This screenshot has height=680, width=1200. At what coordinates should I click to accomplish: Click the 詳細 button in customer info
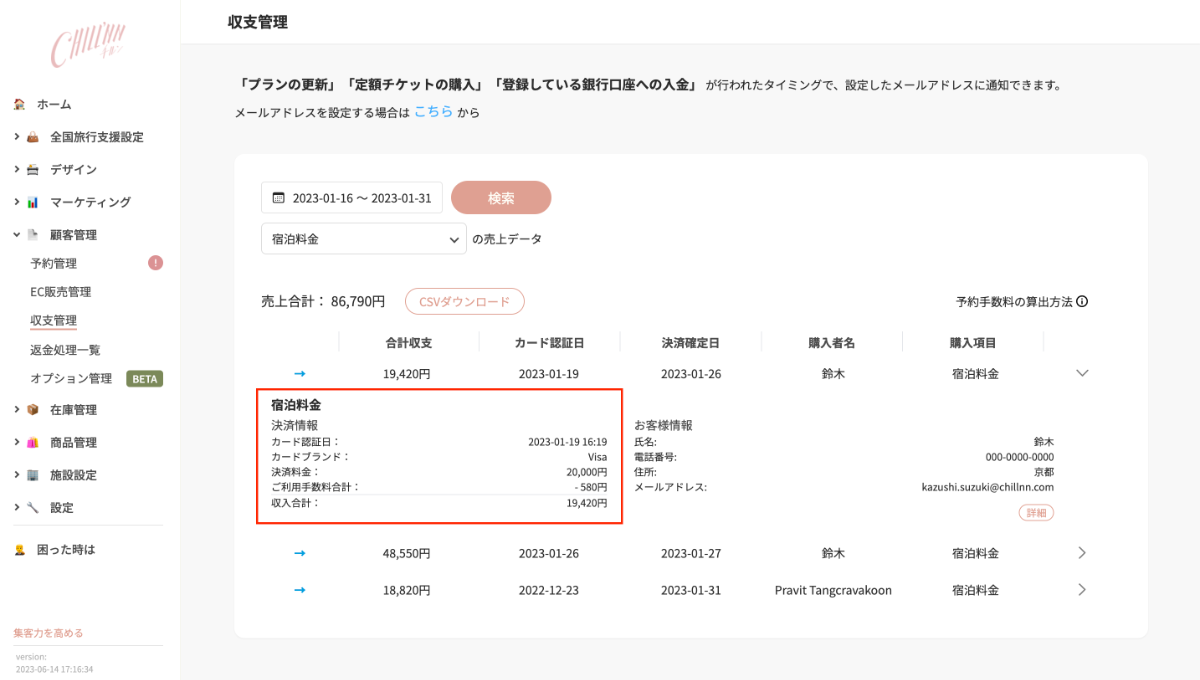(1036, 513)
